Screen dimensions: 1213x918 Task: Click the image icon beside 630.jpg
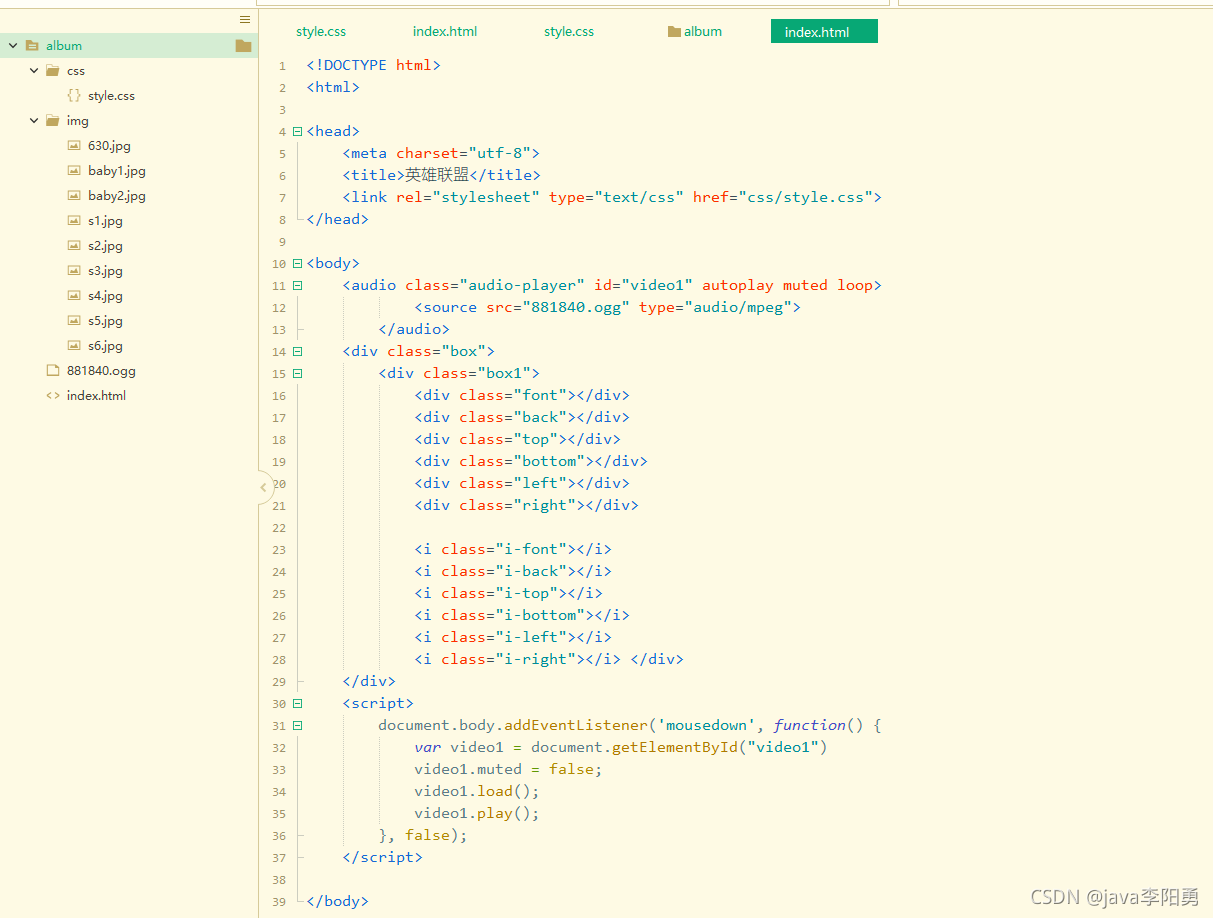click(74, 145)
